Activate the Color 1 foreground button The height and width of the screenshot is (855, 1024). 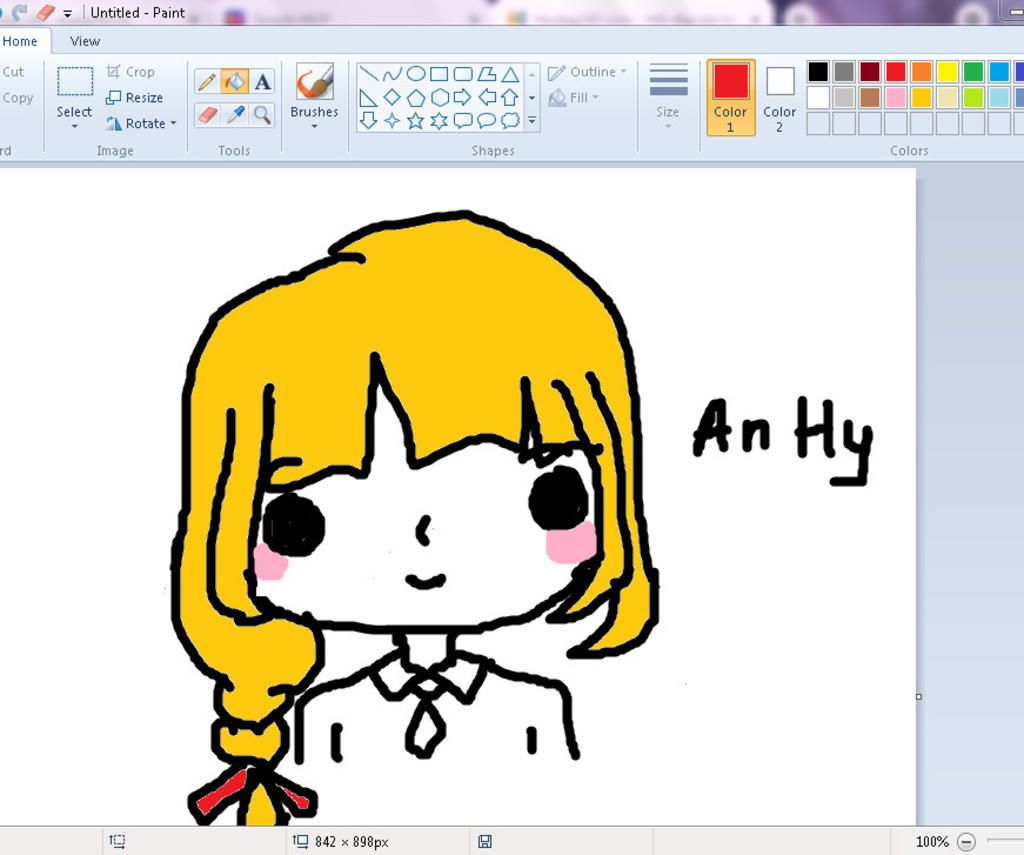731,97
